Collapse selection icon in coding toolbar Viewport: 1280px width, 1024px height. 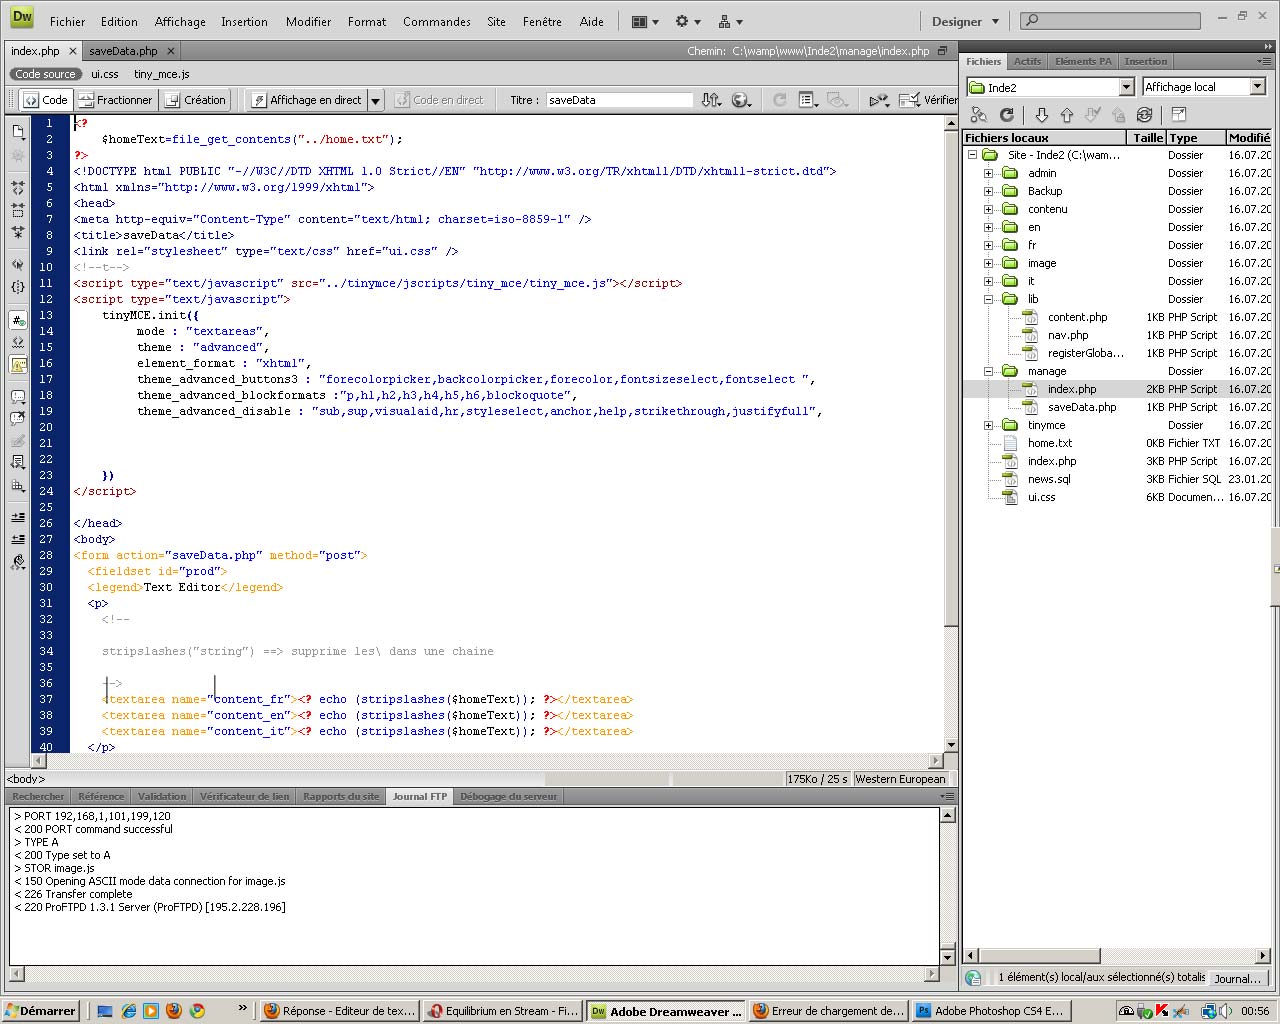pyautogui.click(x=18, y=209)
